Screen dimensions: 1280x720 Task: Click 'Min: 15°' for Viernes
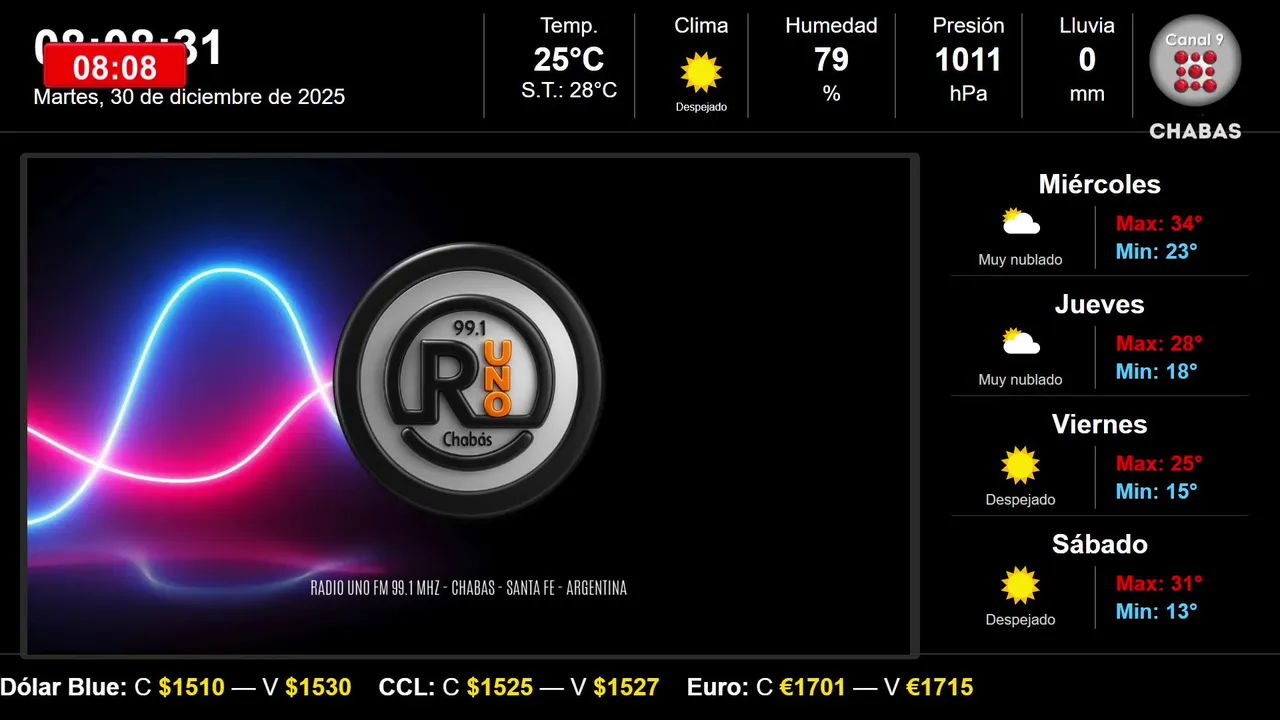tap(1156, 491)
